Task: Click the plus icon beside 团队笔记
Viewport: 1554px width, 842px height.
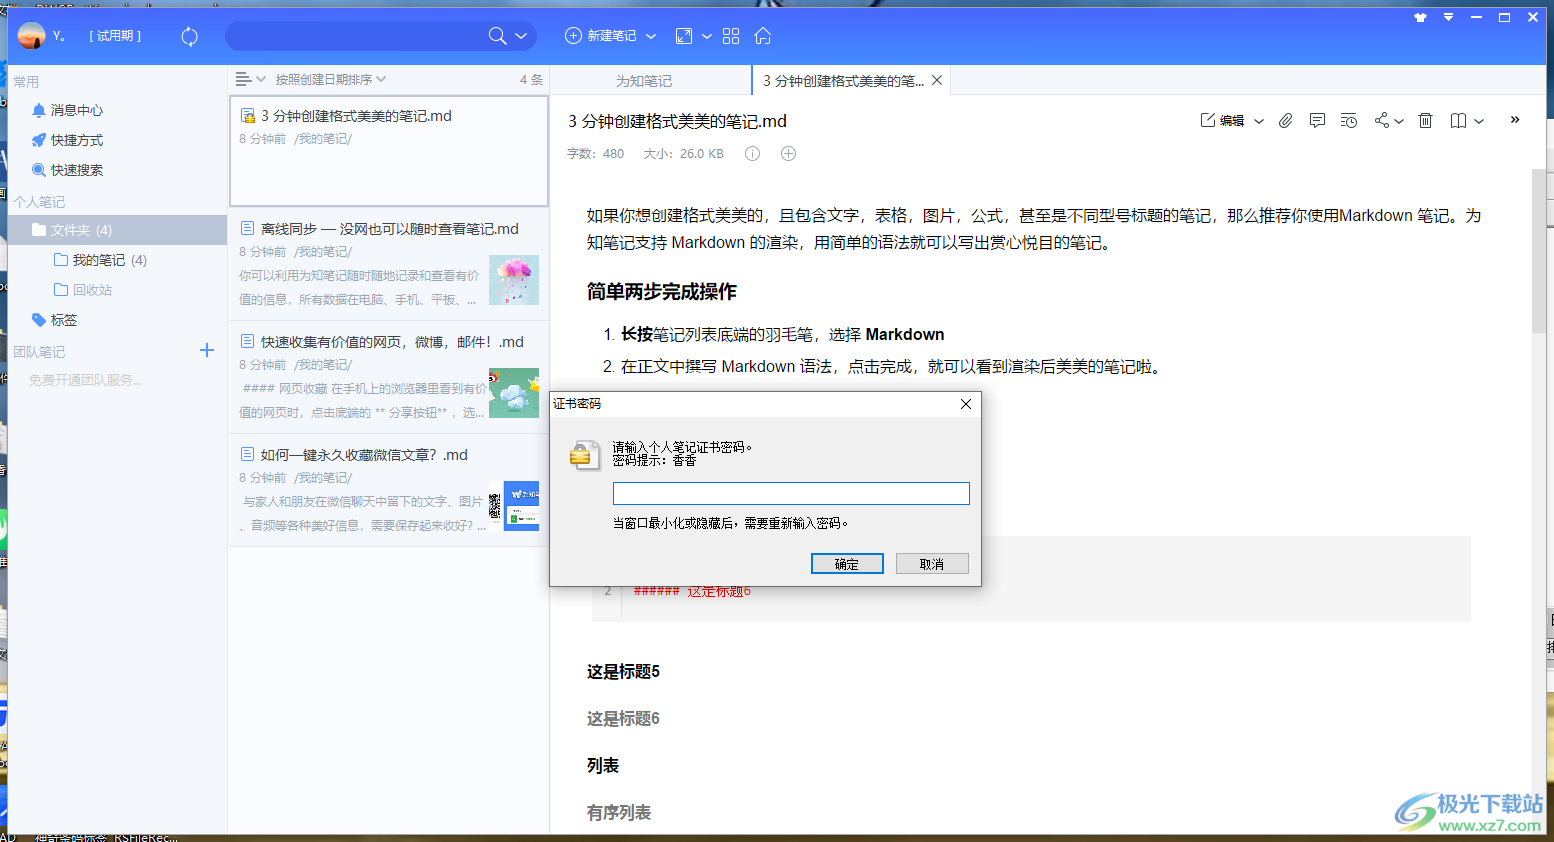Action: click(207, 350)
